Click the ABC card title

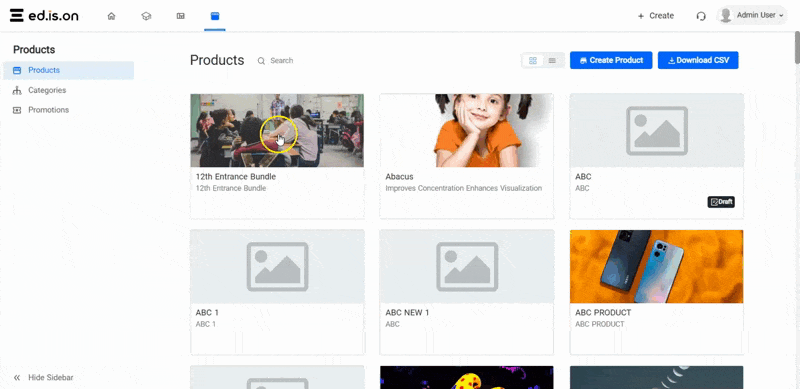coord(583,177)
